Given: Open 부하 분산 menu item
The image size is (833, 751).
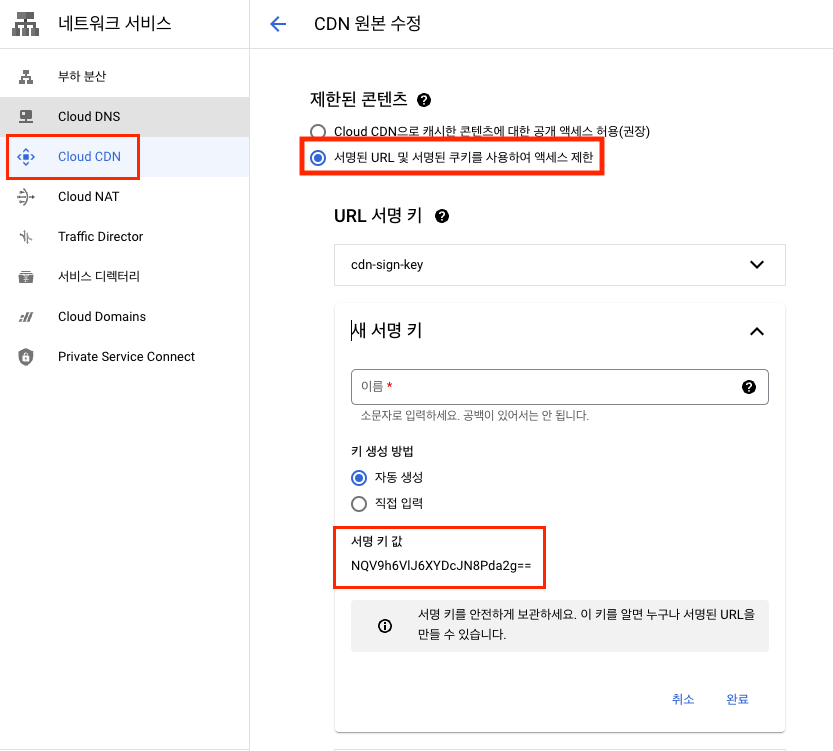Looking at the screenshot, I should tap(124, 76).
